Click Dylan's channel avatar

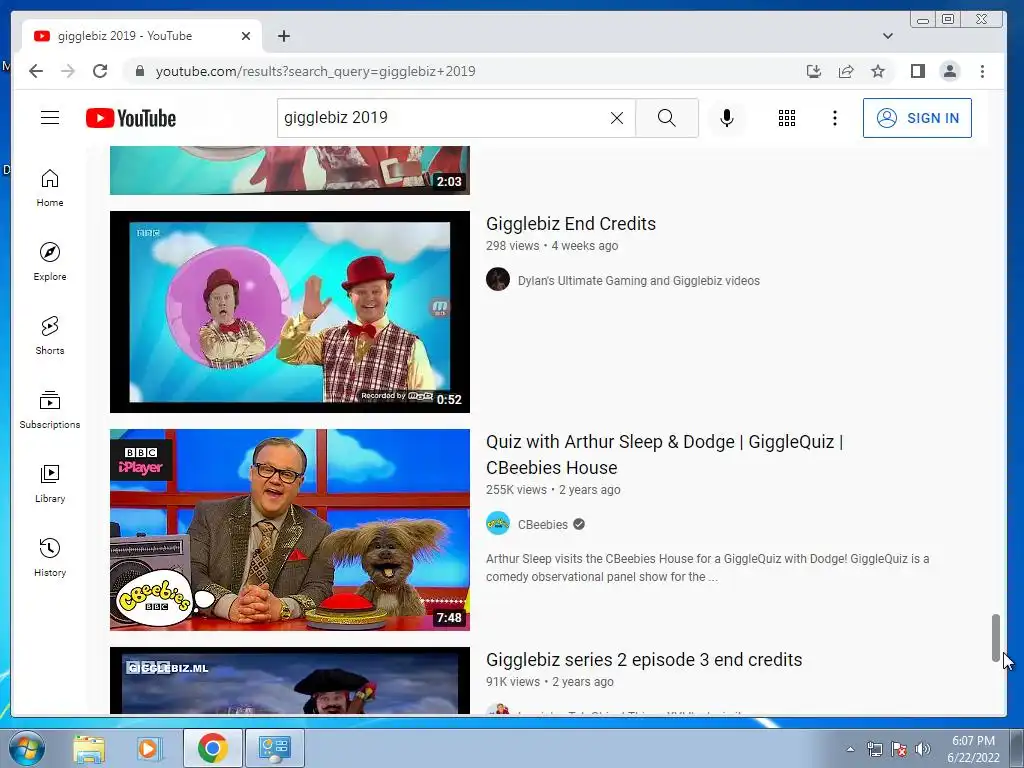(498, 279)
